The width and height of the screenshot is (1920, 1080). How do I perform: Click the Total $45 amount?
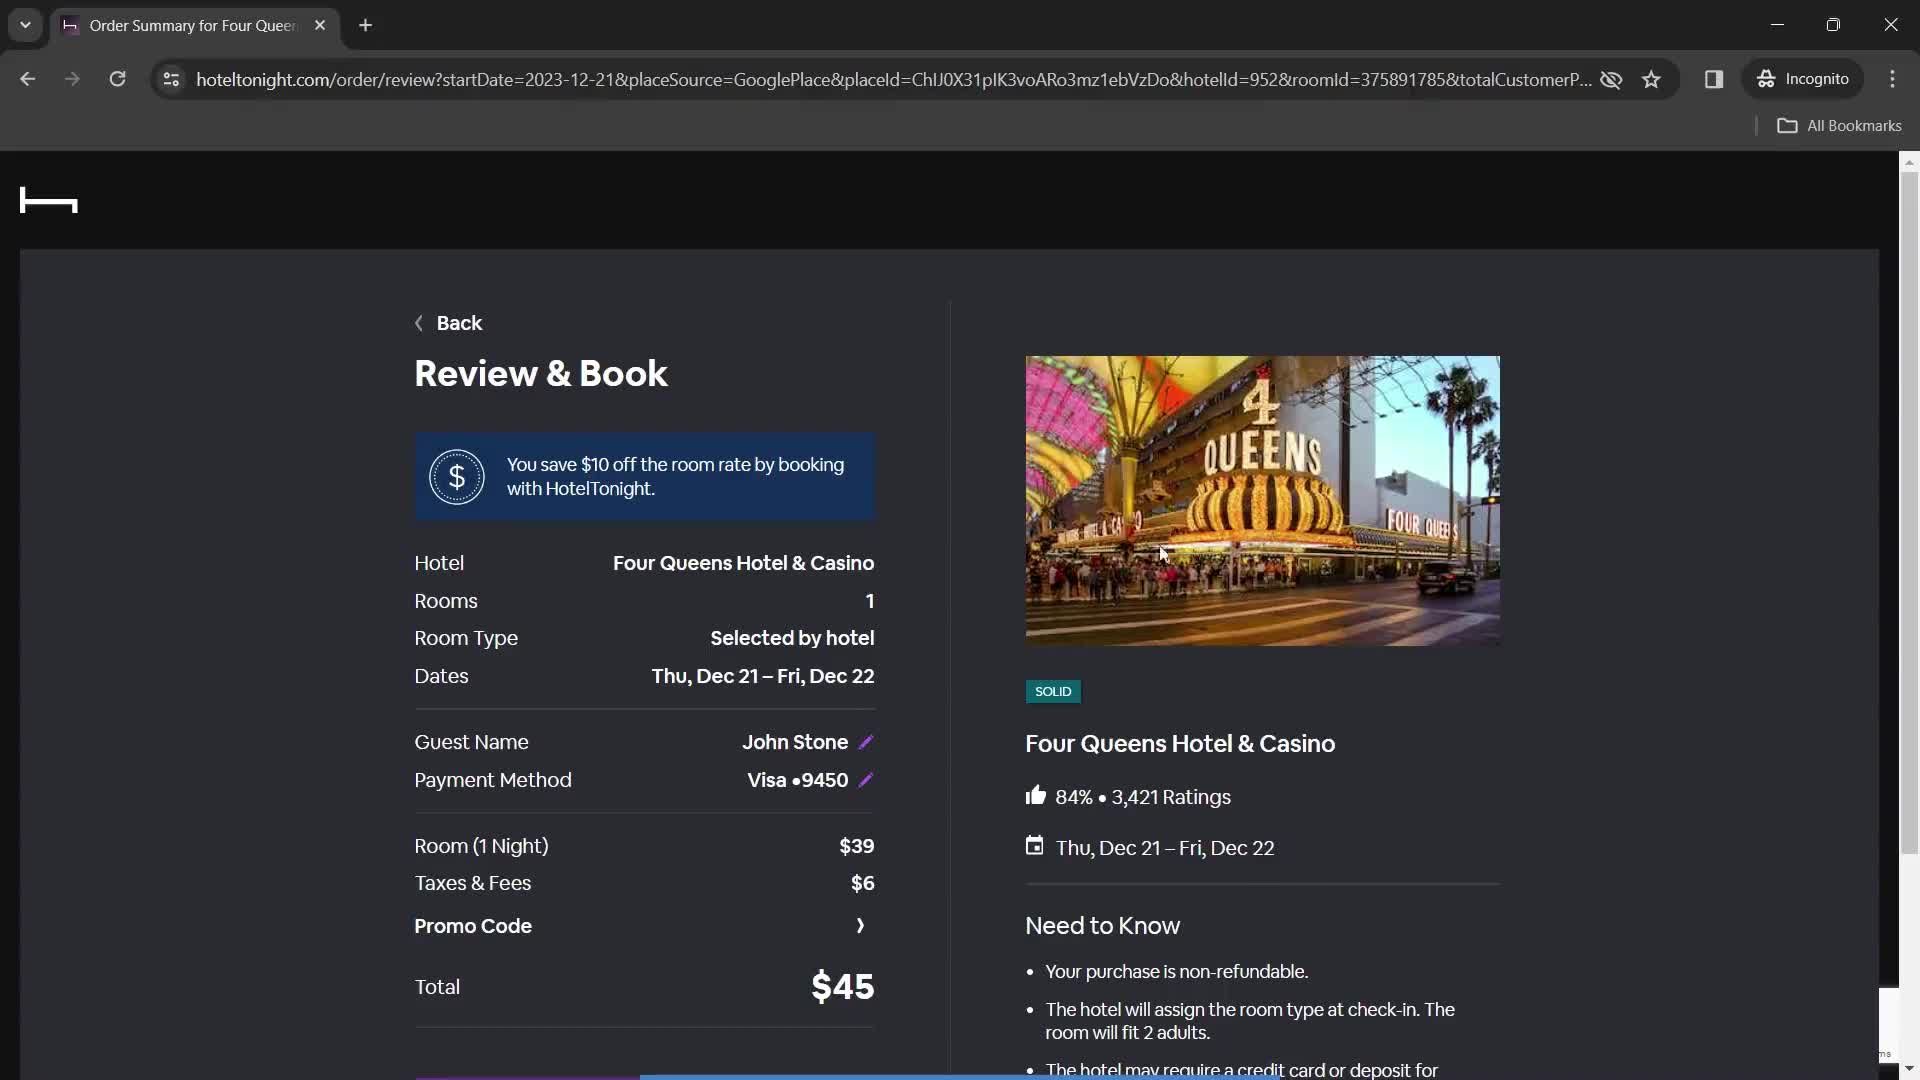tap(843, 987)
